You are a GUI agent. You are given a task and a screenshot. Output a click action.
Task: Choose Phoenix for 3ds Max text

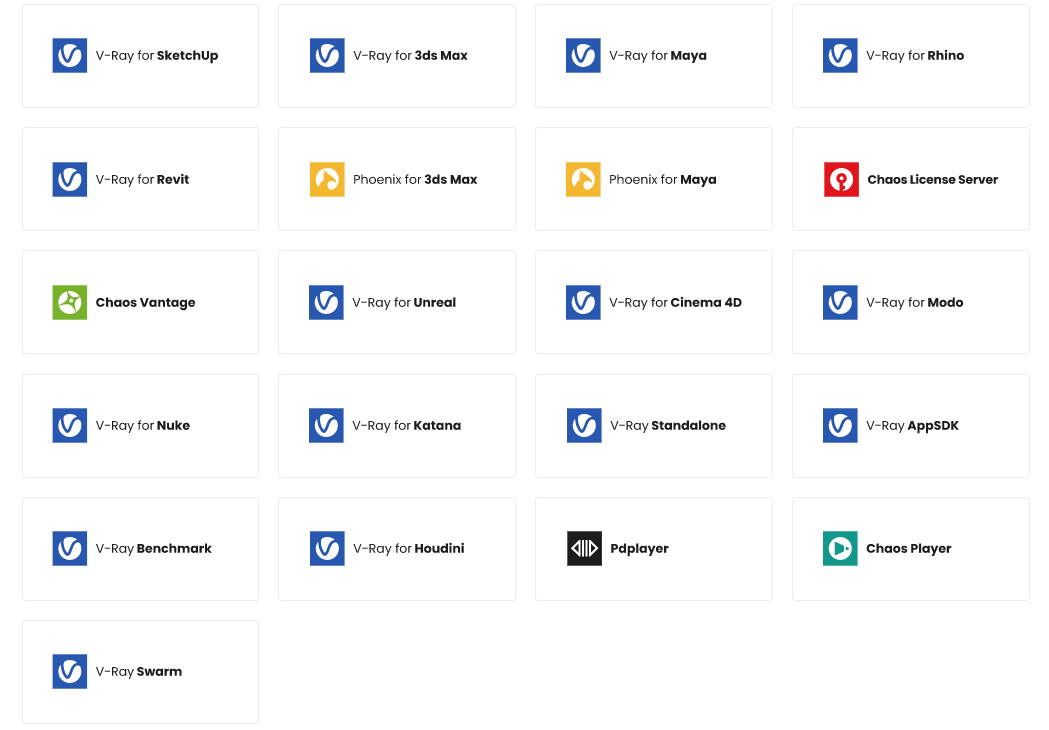(x=415, y=179)
